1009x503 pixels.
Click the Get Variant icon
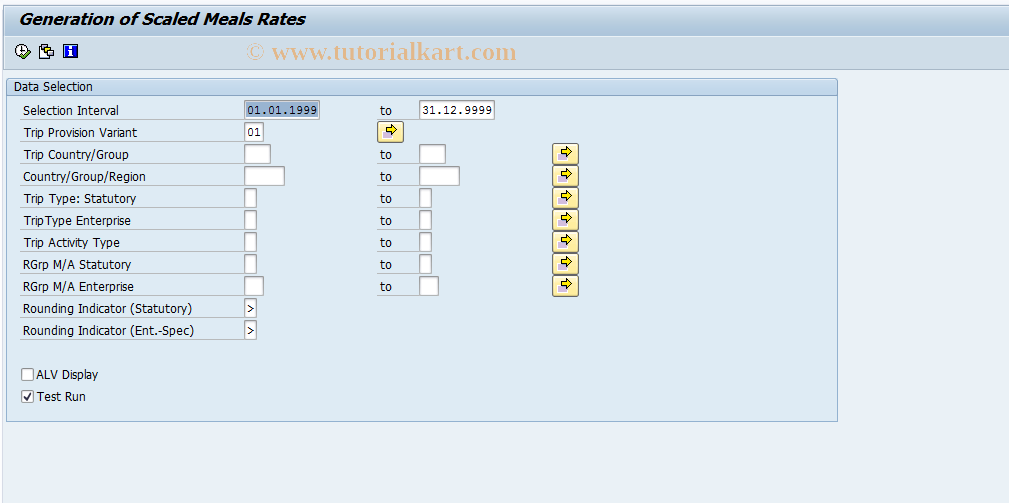(46, 51)
